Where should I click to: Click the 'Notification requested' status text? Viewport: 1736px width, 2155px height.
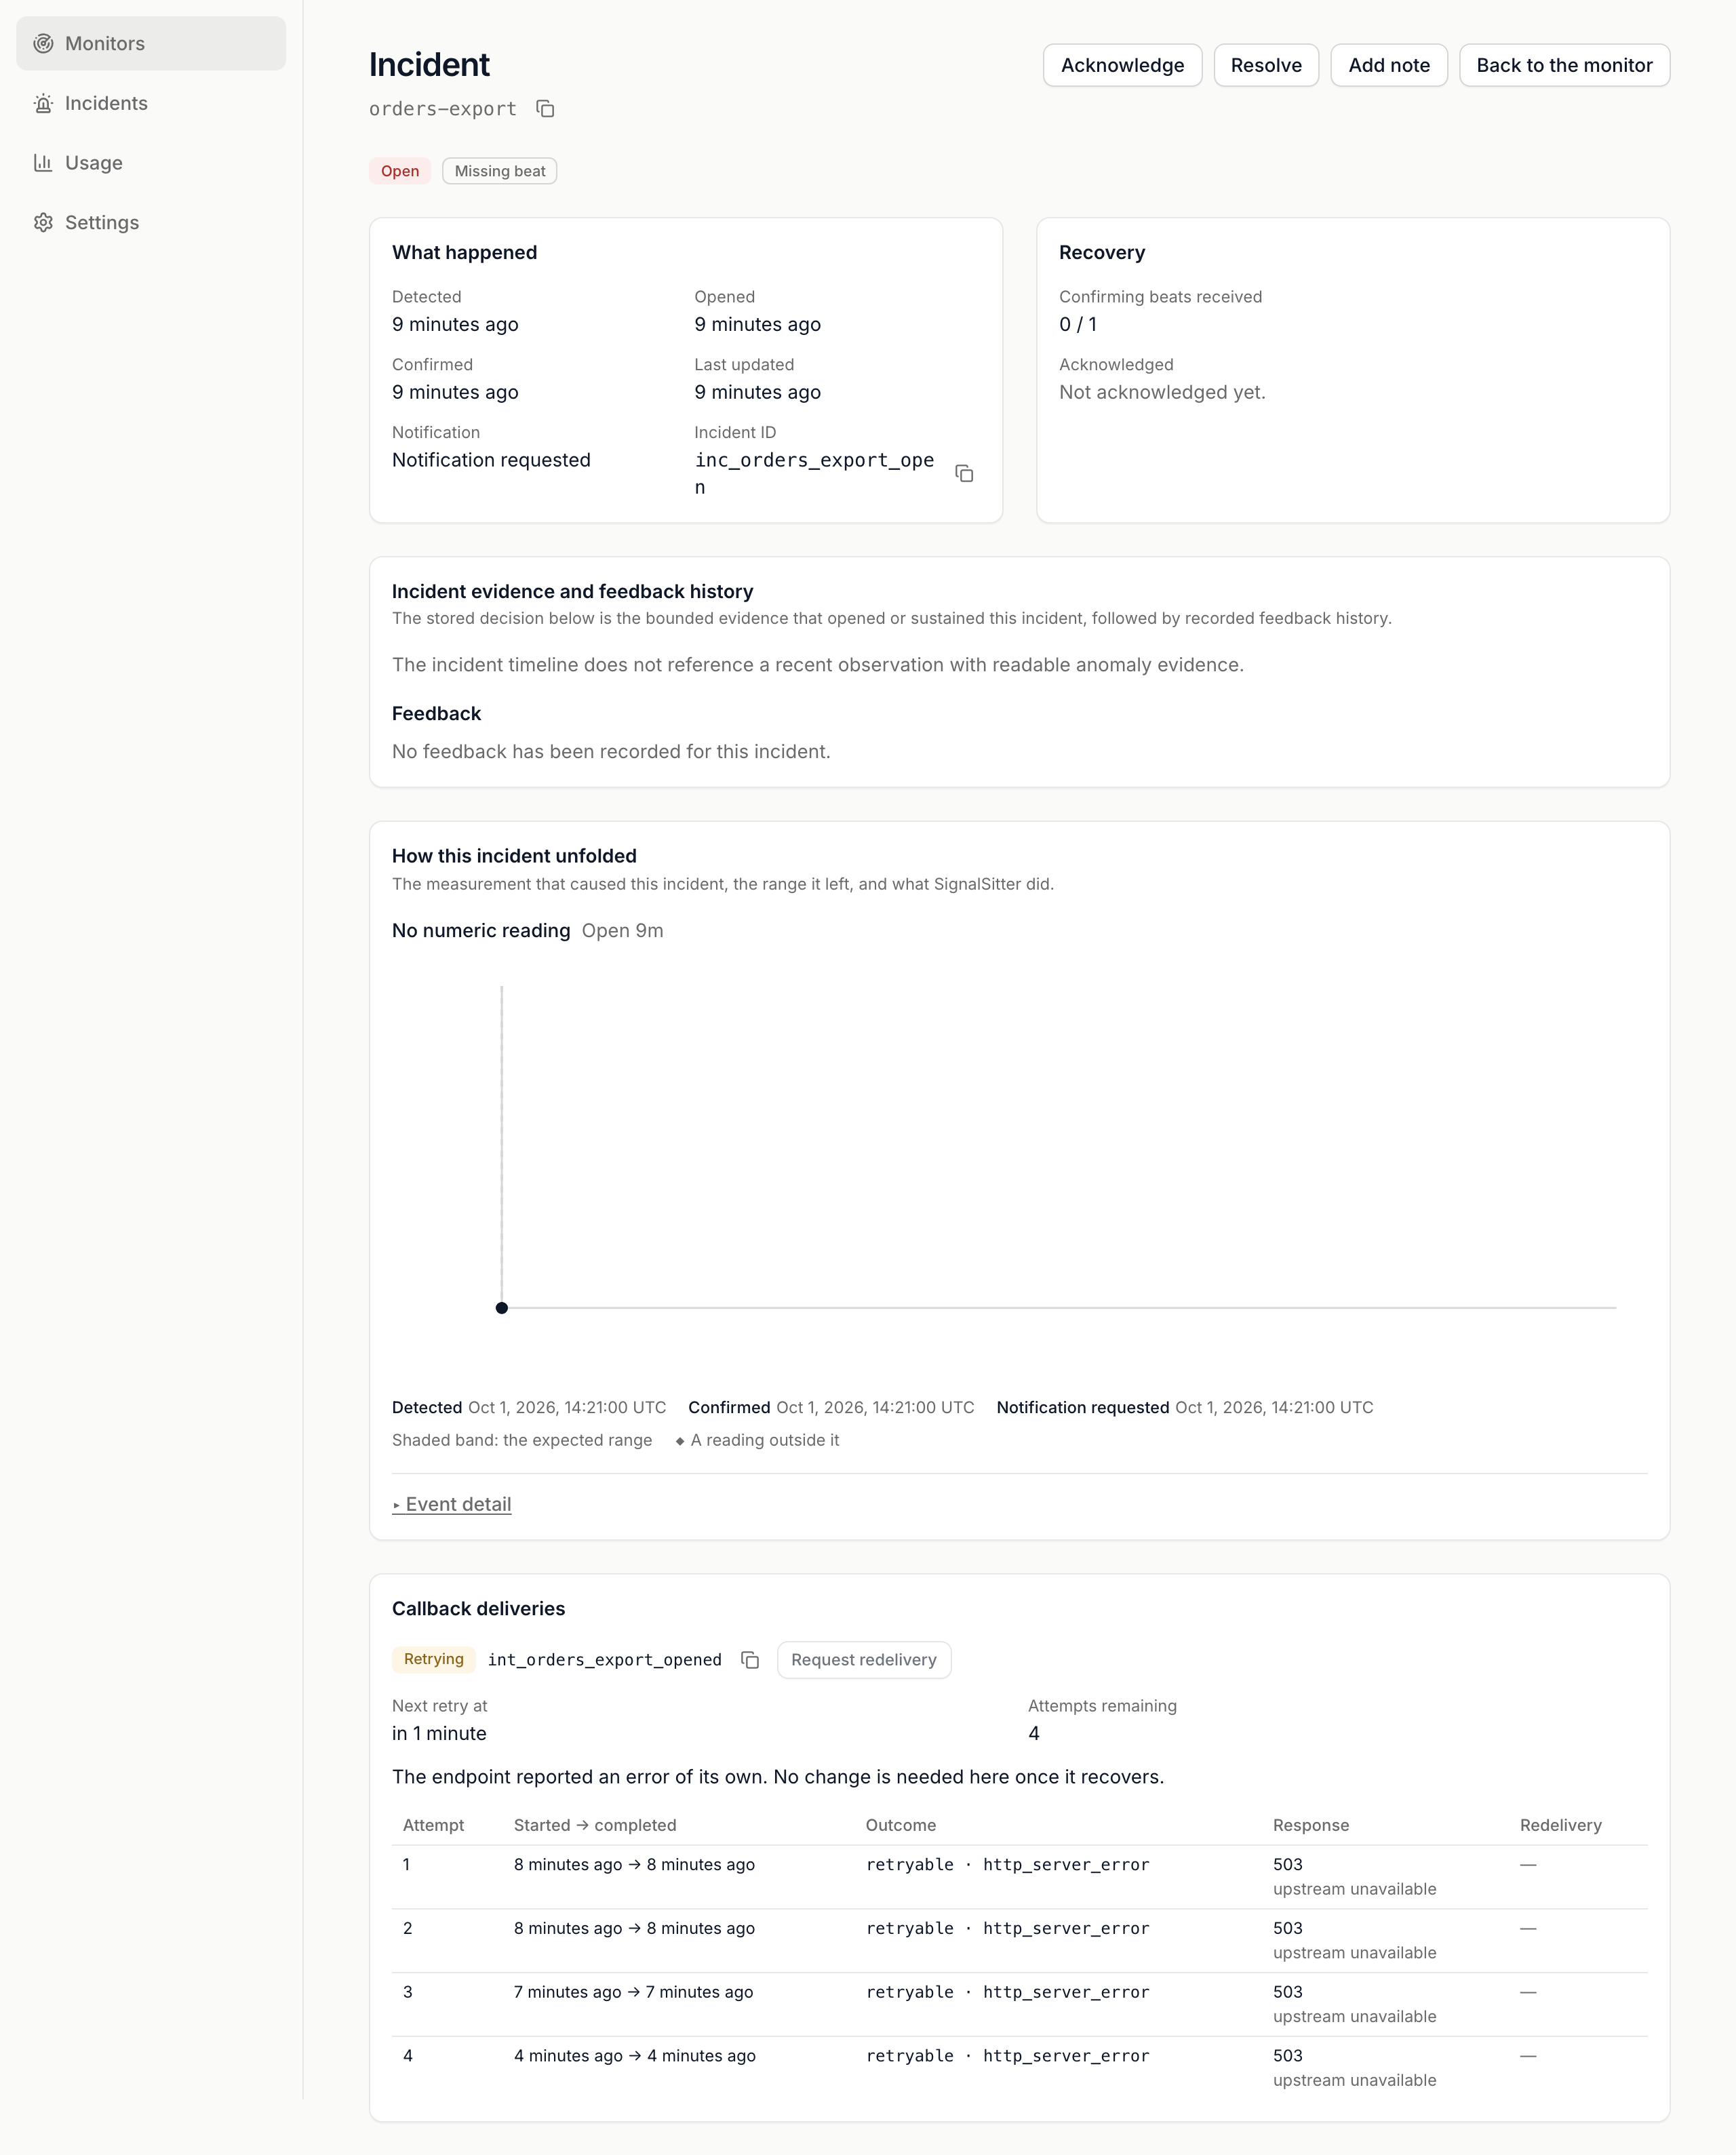491,460
